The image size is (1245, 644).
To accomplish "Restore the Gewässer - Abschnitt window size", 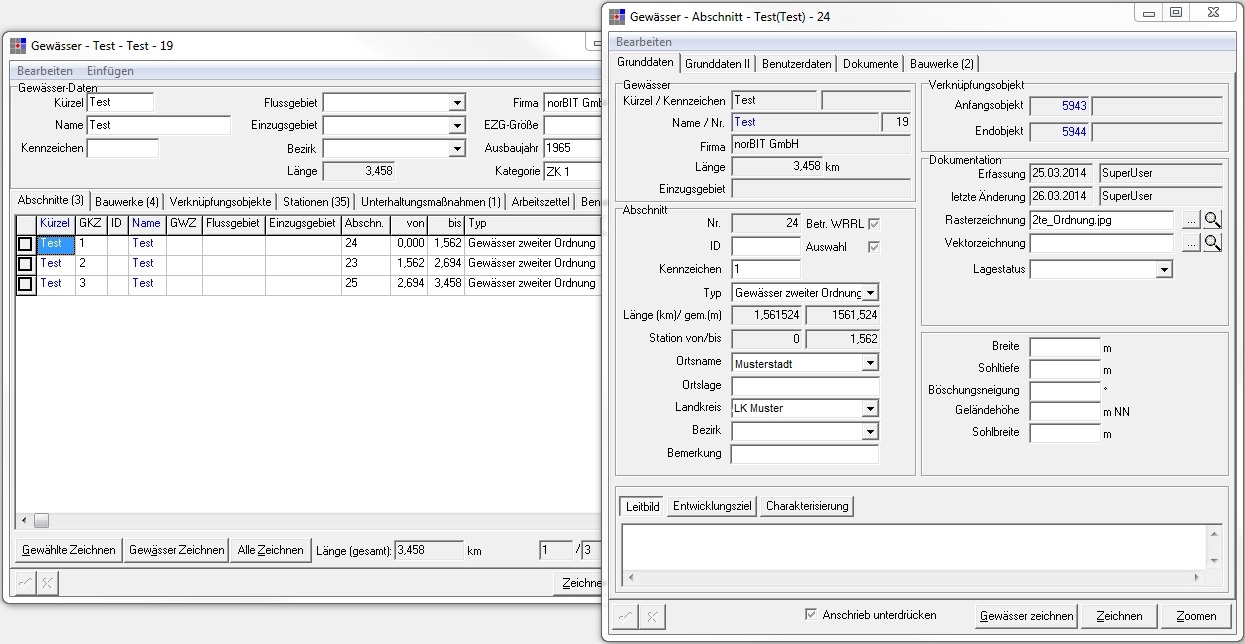I will 1176,12.
